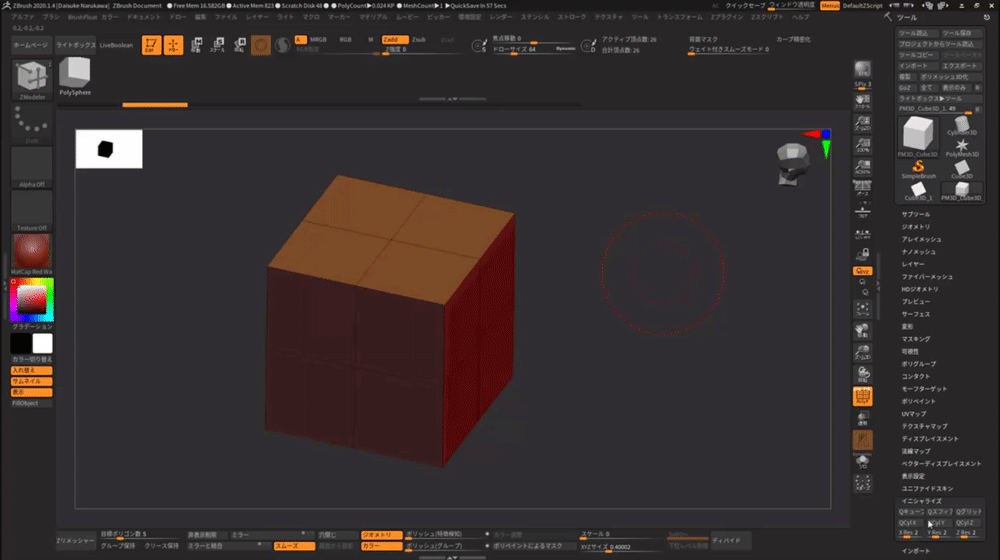The height and width of the screenshot is (560, 1000).
Task: Open the ポリグループ section
Action: tap(917, 364)
